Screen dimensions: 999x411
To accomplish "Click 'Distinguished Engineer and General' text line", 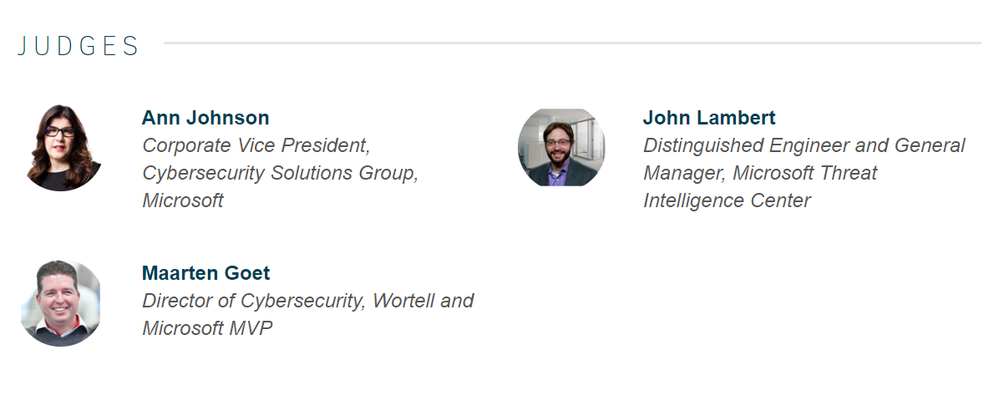I will (x=804, y=146).
